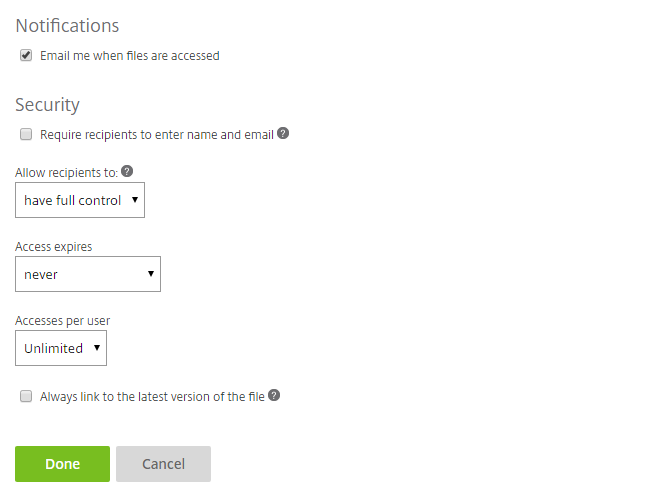Screen dimensions: 649x498
Task: Click the Require recipients to enter name label
Action: [x=157, y=135]
